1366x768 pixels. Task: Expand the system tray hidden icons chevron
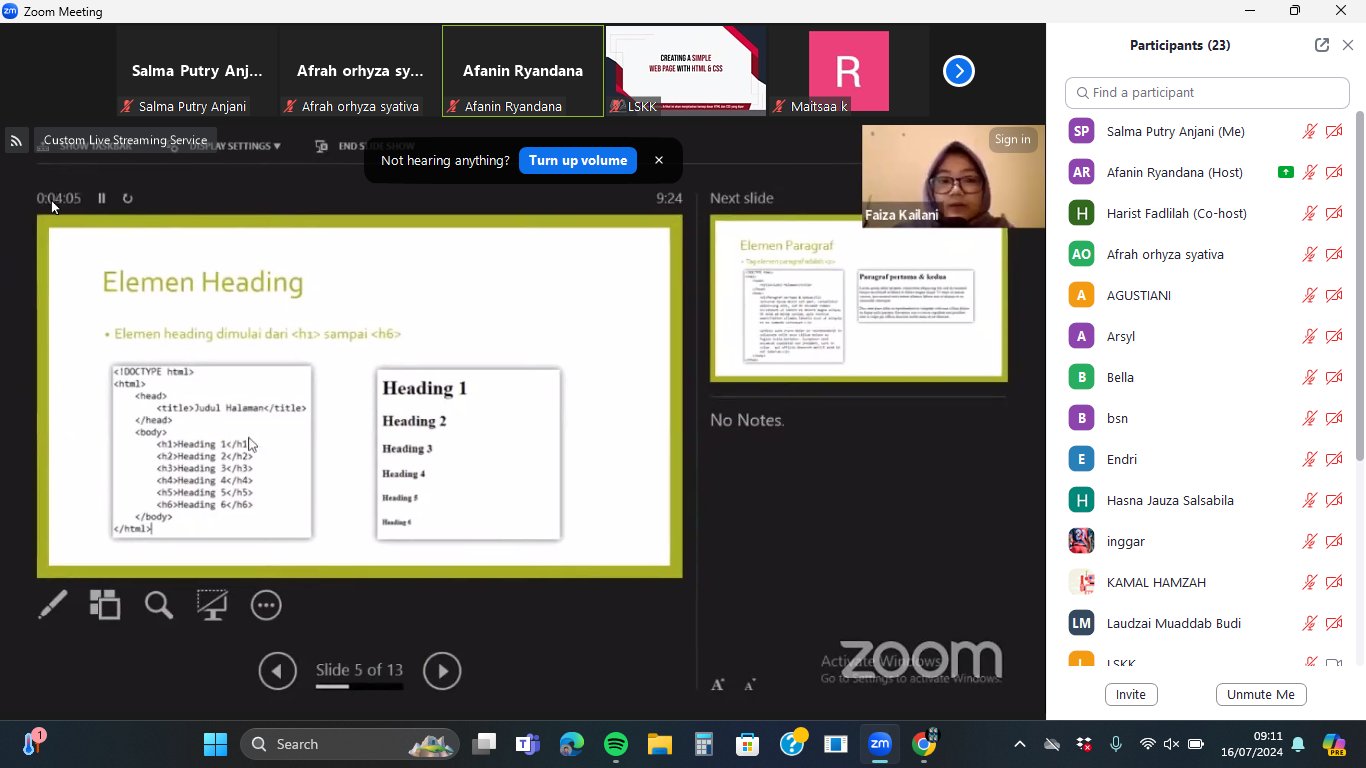coord(1020,744)
